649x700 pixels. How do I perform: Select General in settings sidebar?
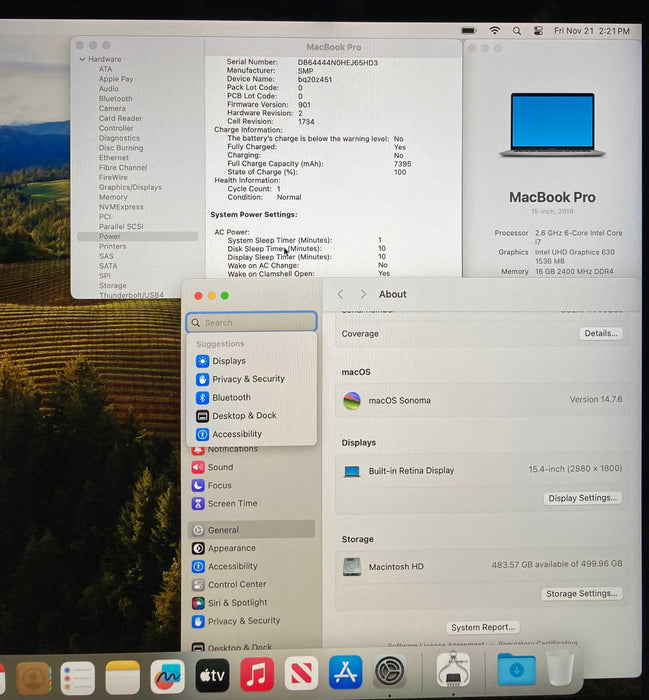251,530
